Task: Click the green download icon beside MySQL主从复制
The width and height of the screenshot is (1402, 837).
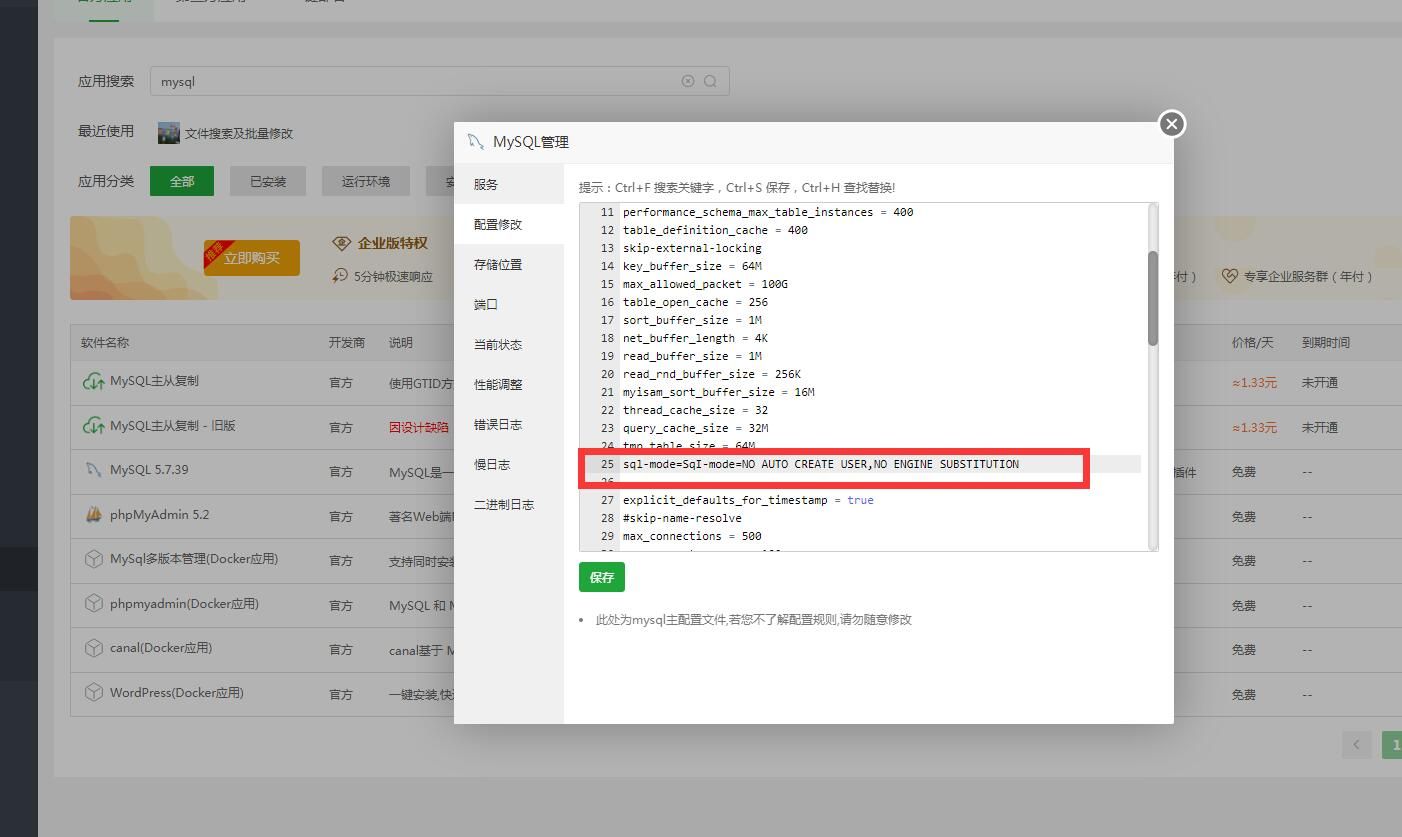Action: coord(93,381)
